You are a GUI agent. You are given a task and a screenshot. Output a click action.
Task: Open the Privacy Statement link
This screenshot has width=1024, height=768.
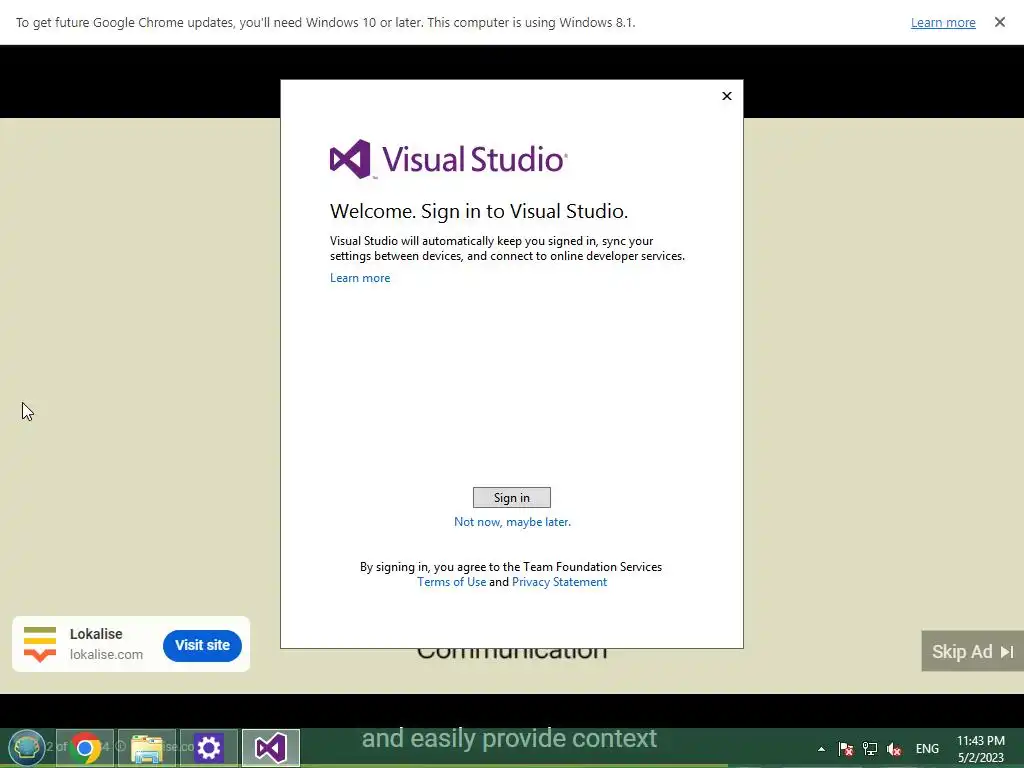(x=559, y=582)
